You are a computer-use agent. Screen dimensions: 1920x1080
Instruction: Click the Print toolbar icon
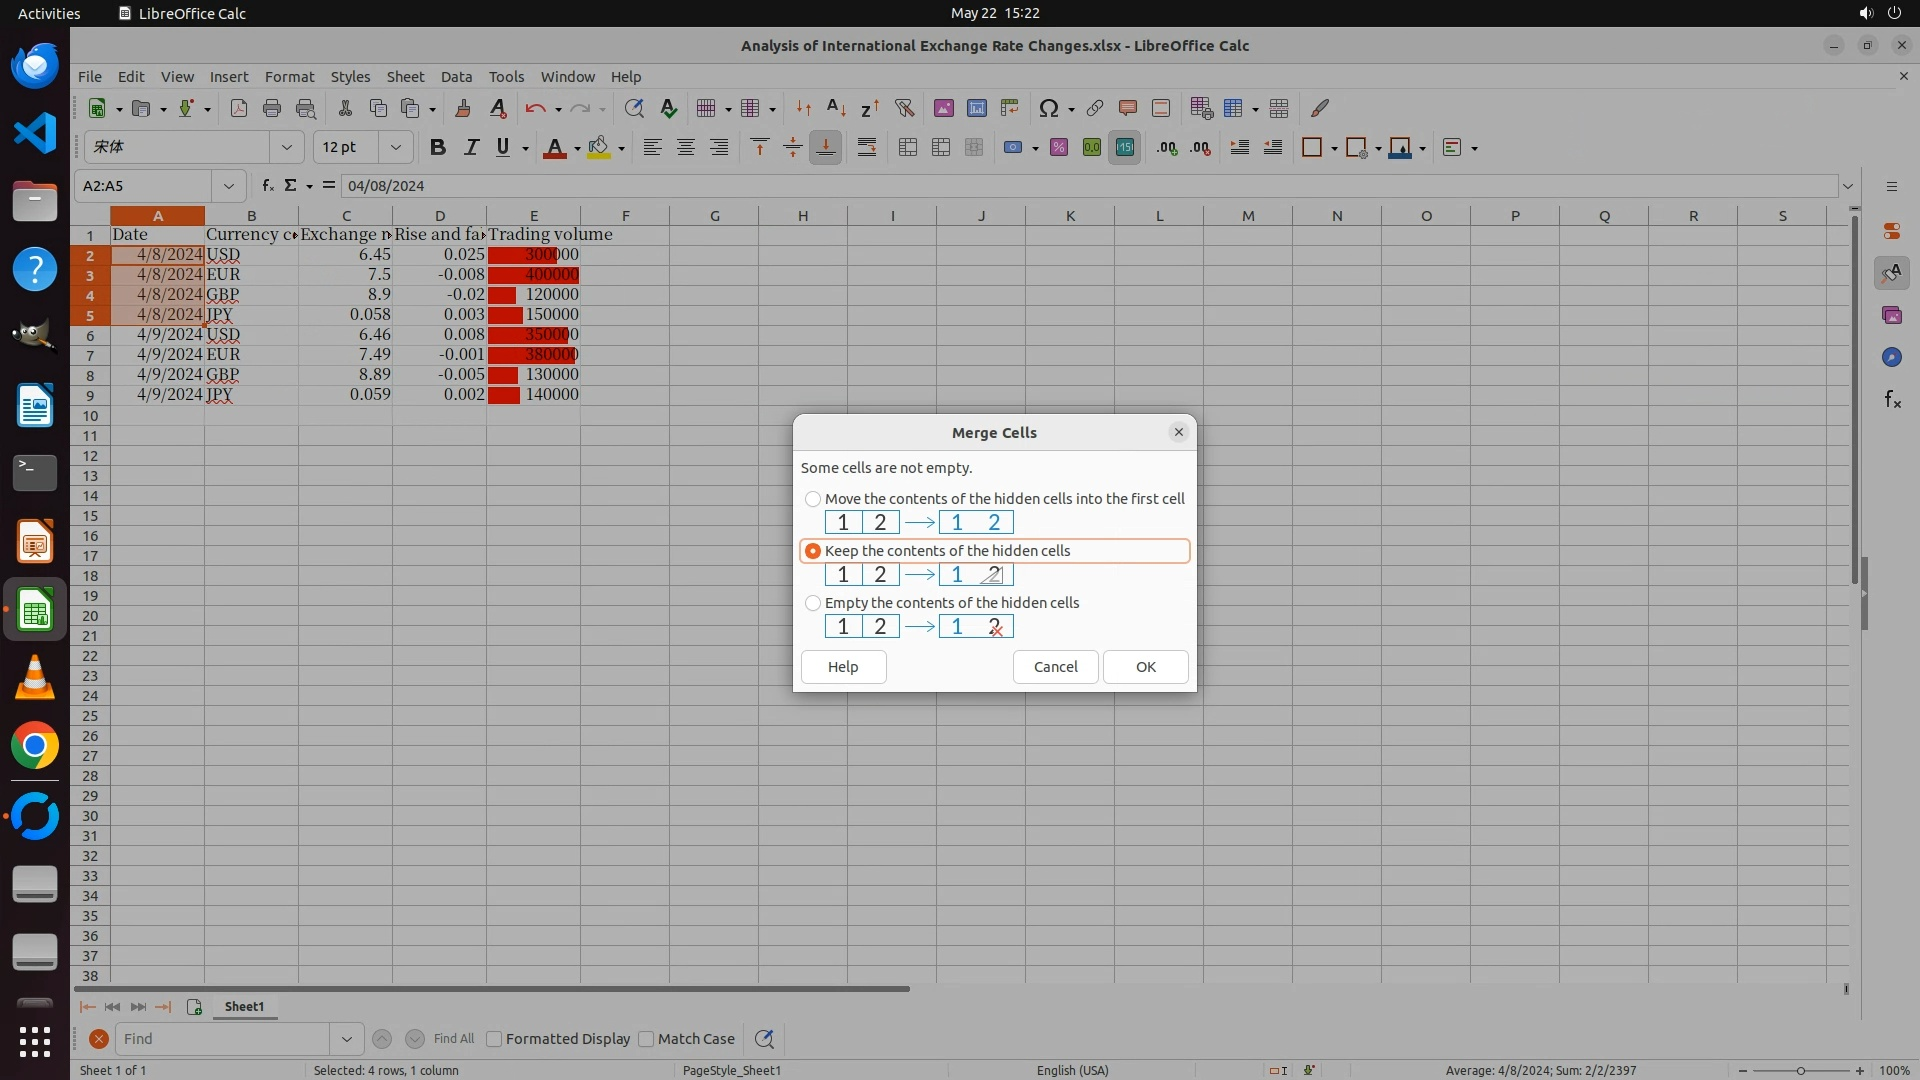pyautogui.click(x=271, y=108)
